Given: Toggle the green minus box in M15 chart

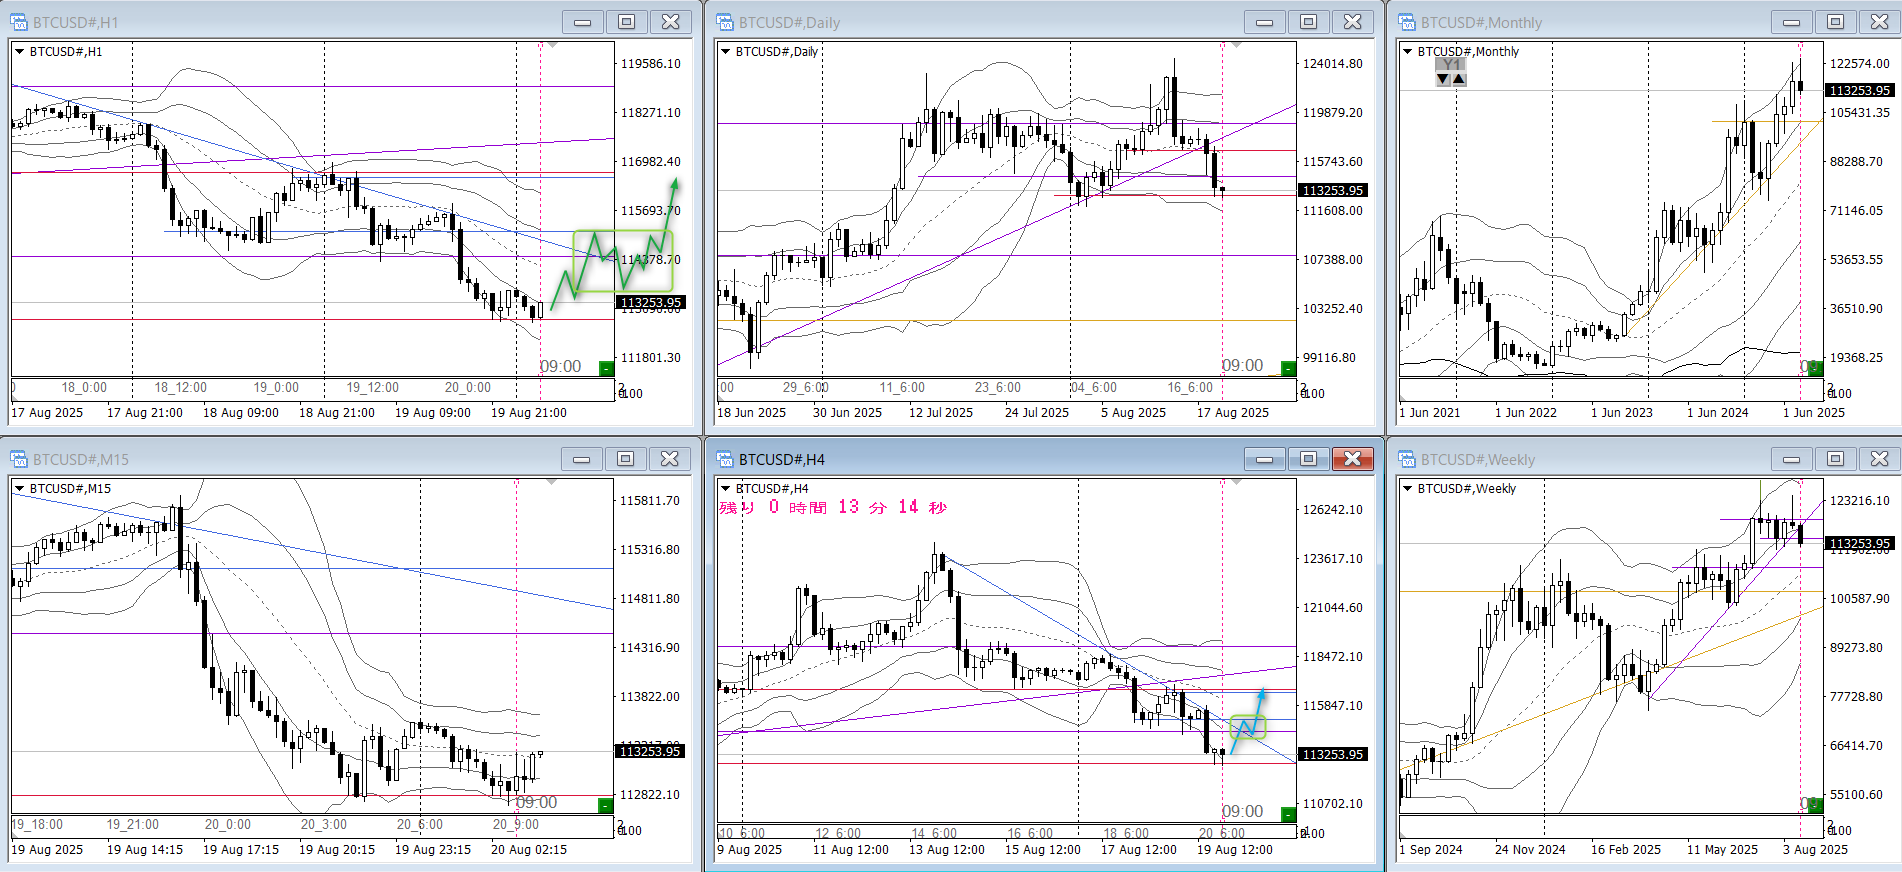Looking at the screenshot, I should [x=605, y=805].
